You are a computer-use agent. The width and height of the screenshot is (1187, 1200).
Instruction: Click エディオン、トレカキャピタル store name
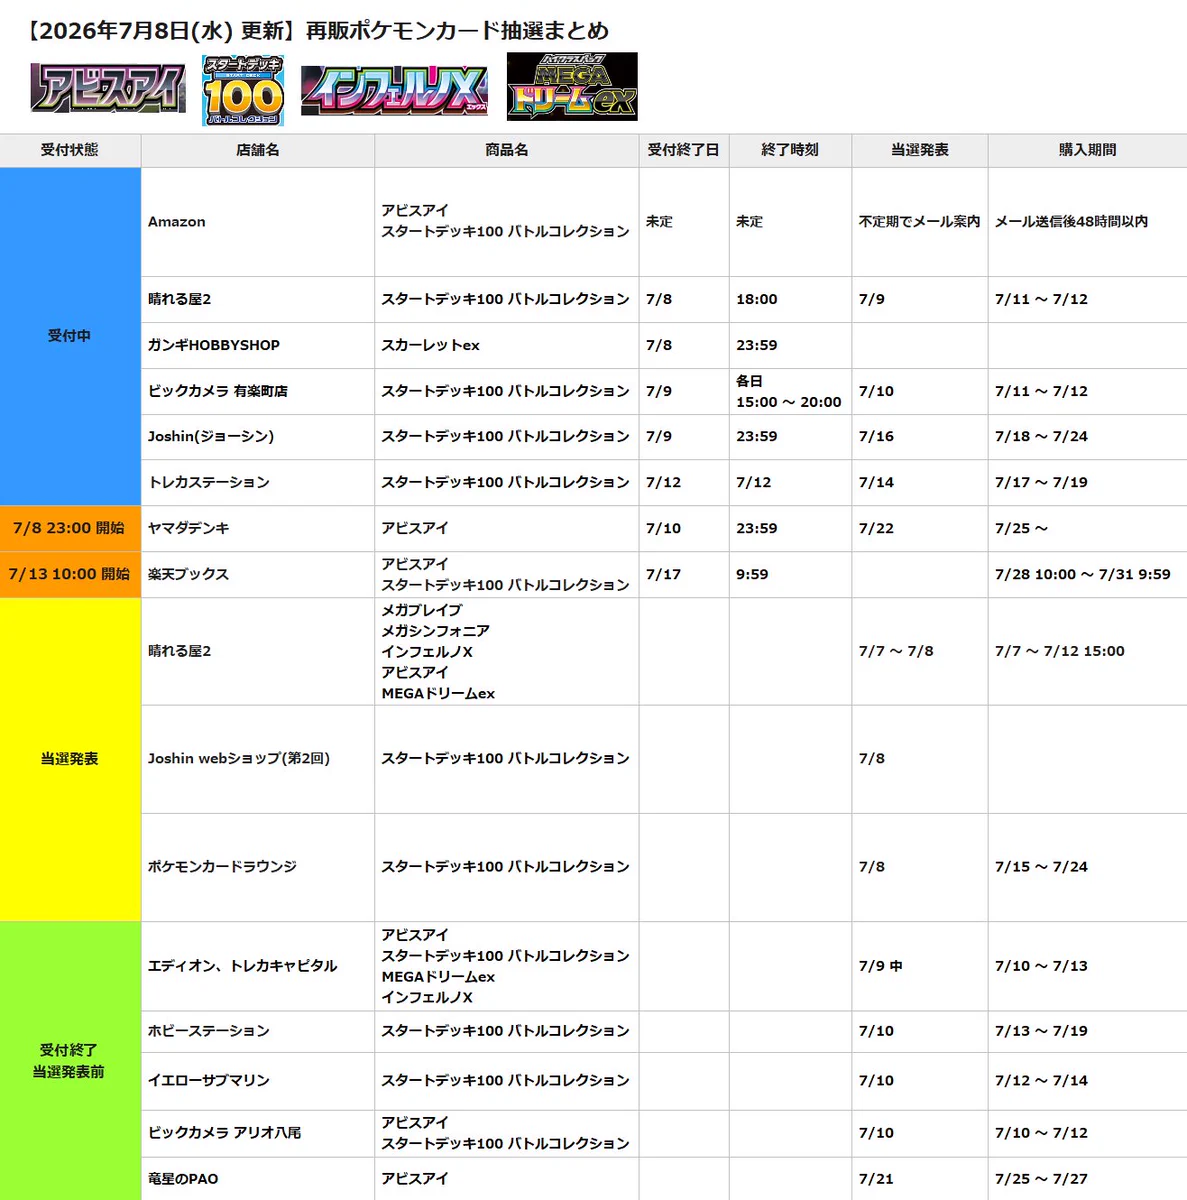pyautogui.click(x=243, y=966)
